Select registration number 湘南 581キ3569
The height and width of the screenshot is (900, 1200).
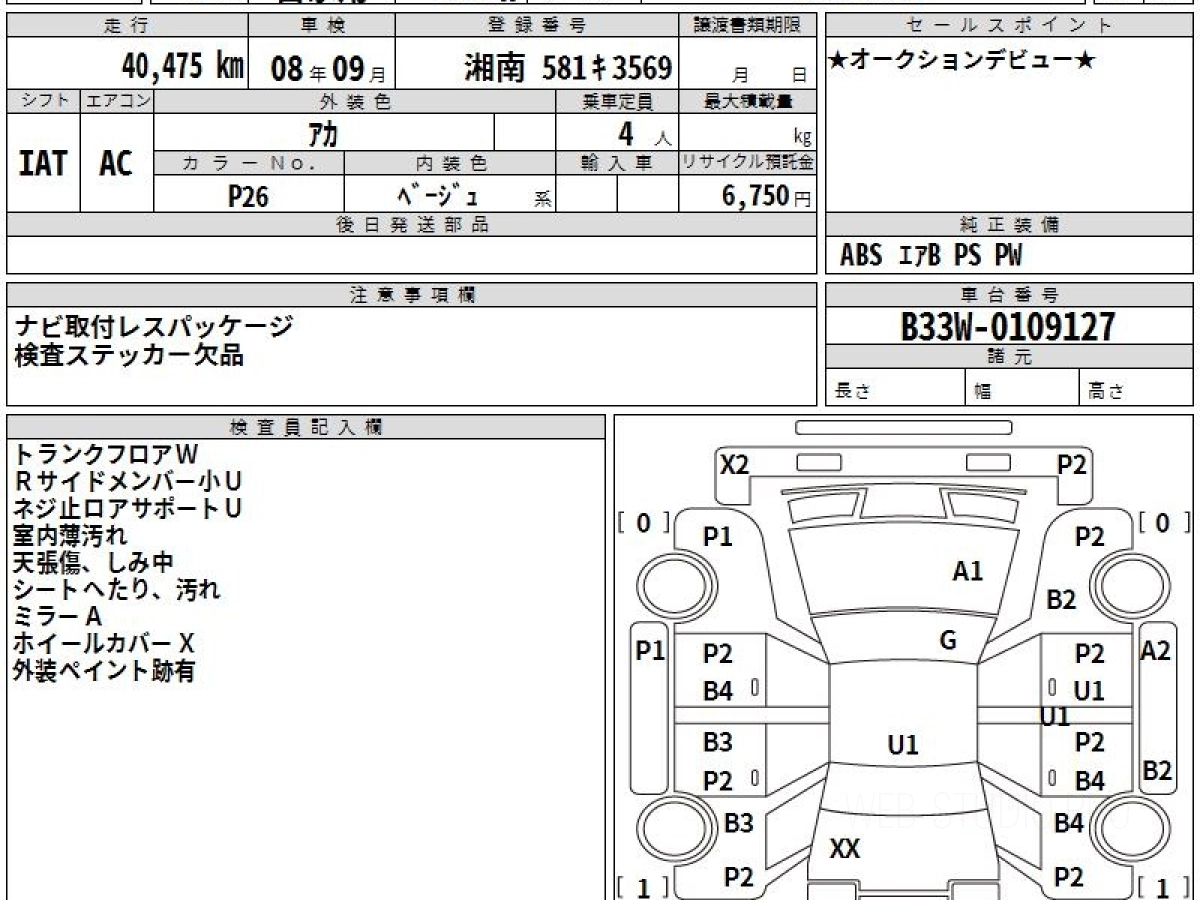click(567, 68)
